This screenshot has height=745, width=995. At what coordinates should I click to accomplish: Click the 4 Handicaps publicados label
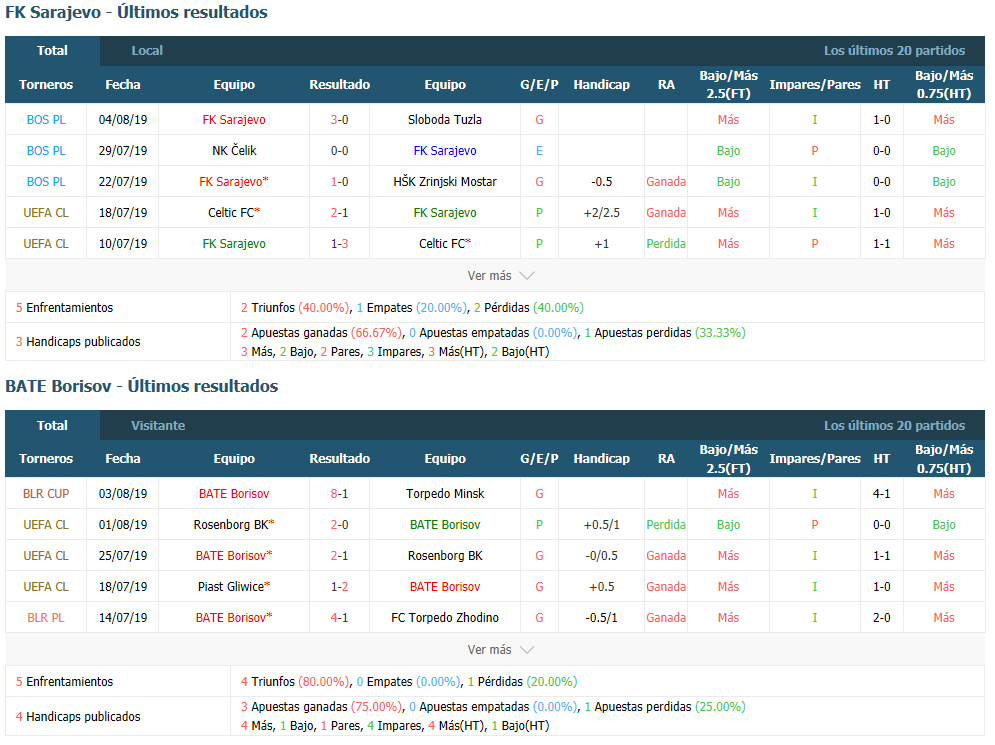coord(78,716)
